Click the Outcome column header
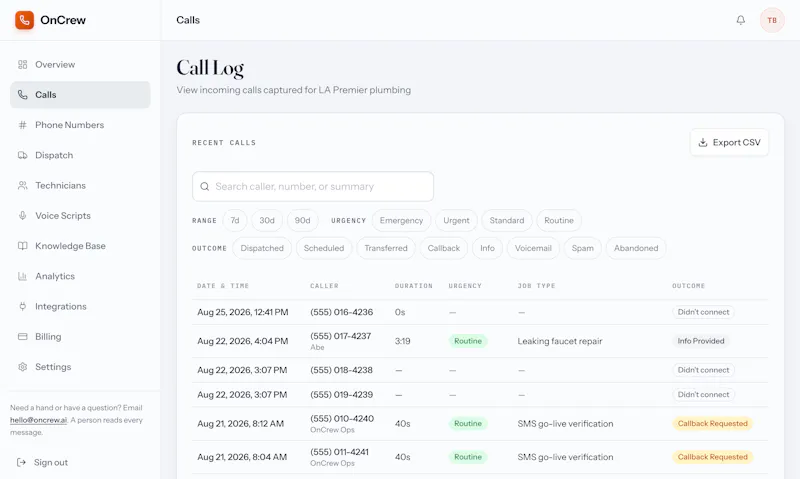The height and width of the screenshot is (479, 800). click(688, 286)
